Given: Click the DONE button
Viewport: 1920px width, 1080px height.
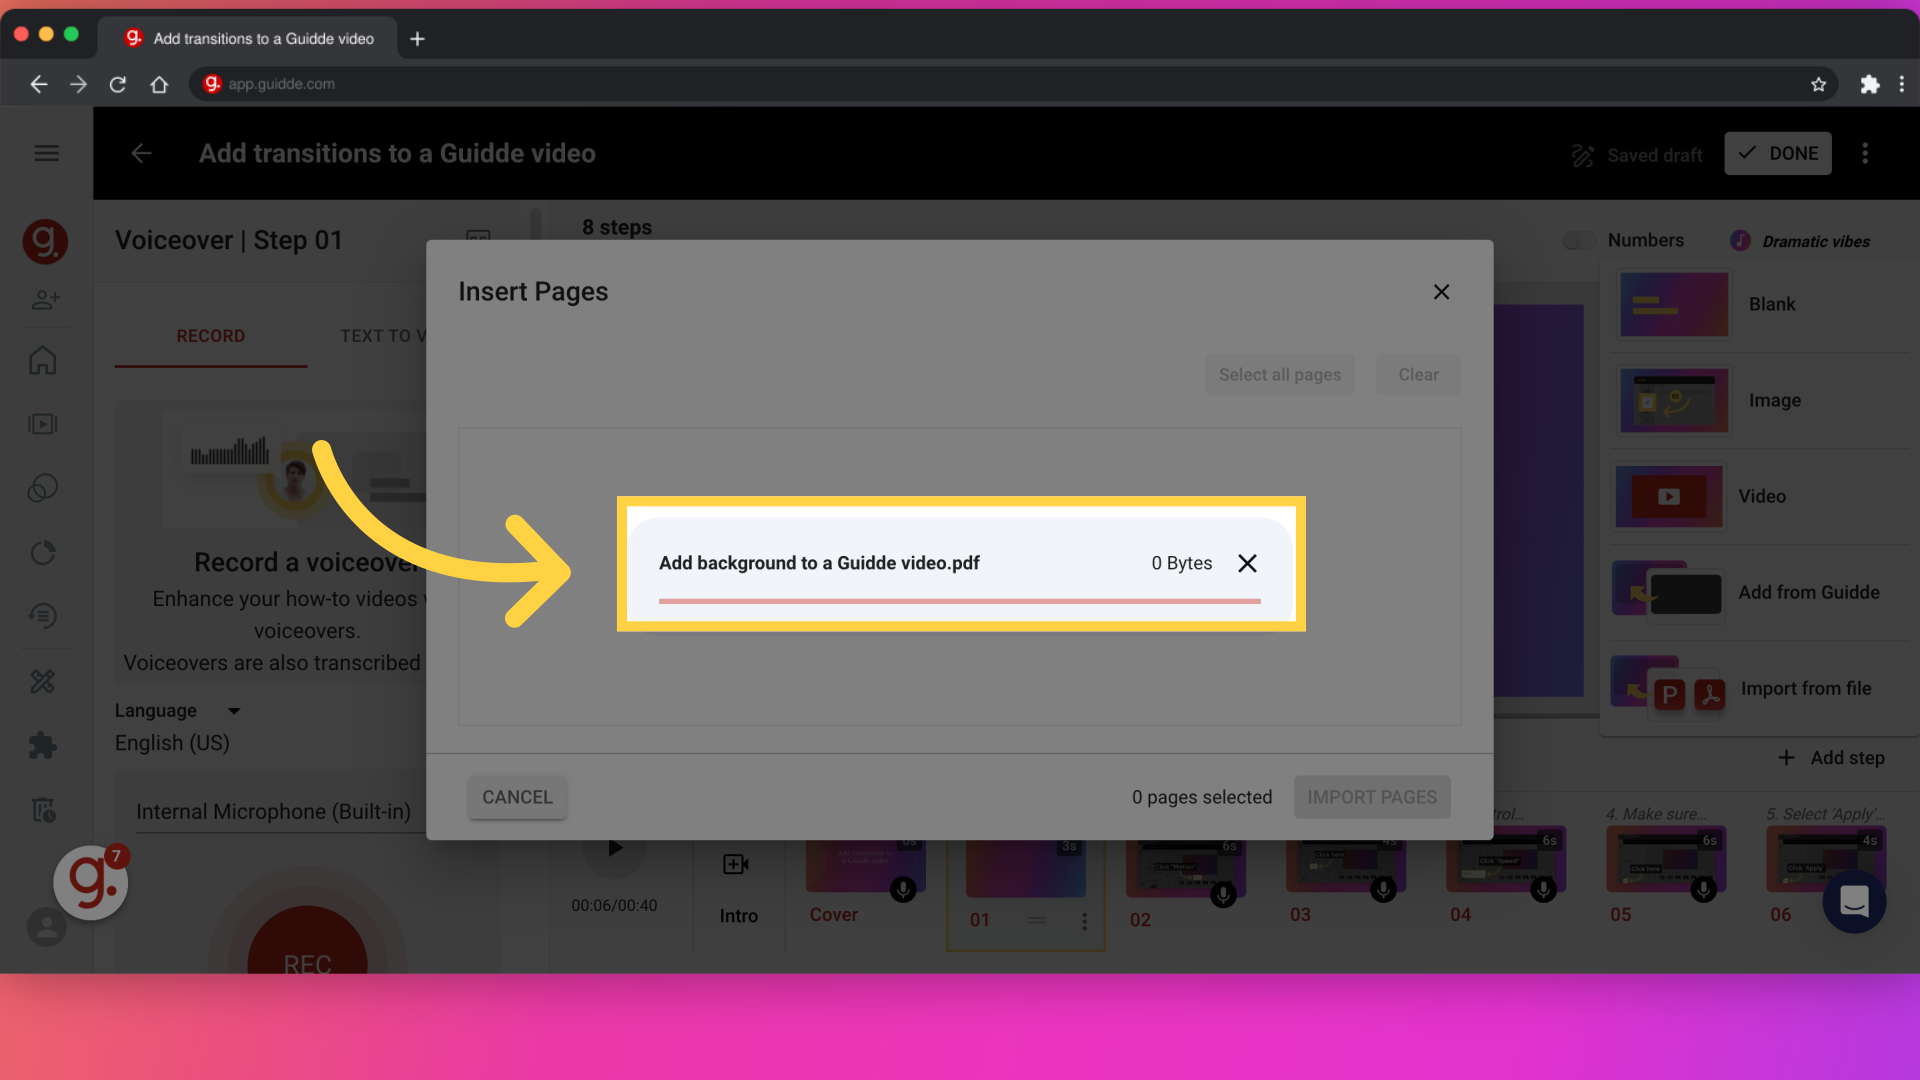Looking at the screenshot, I should click(x=1778, y=153).
